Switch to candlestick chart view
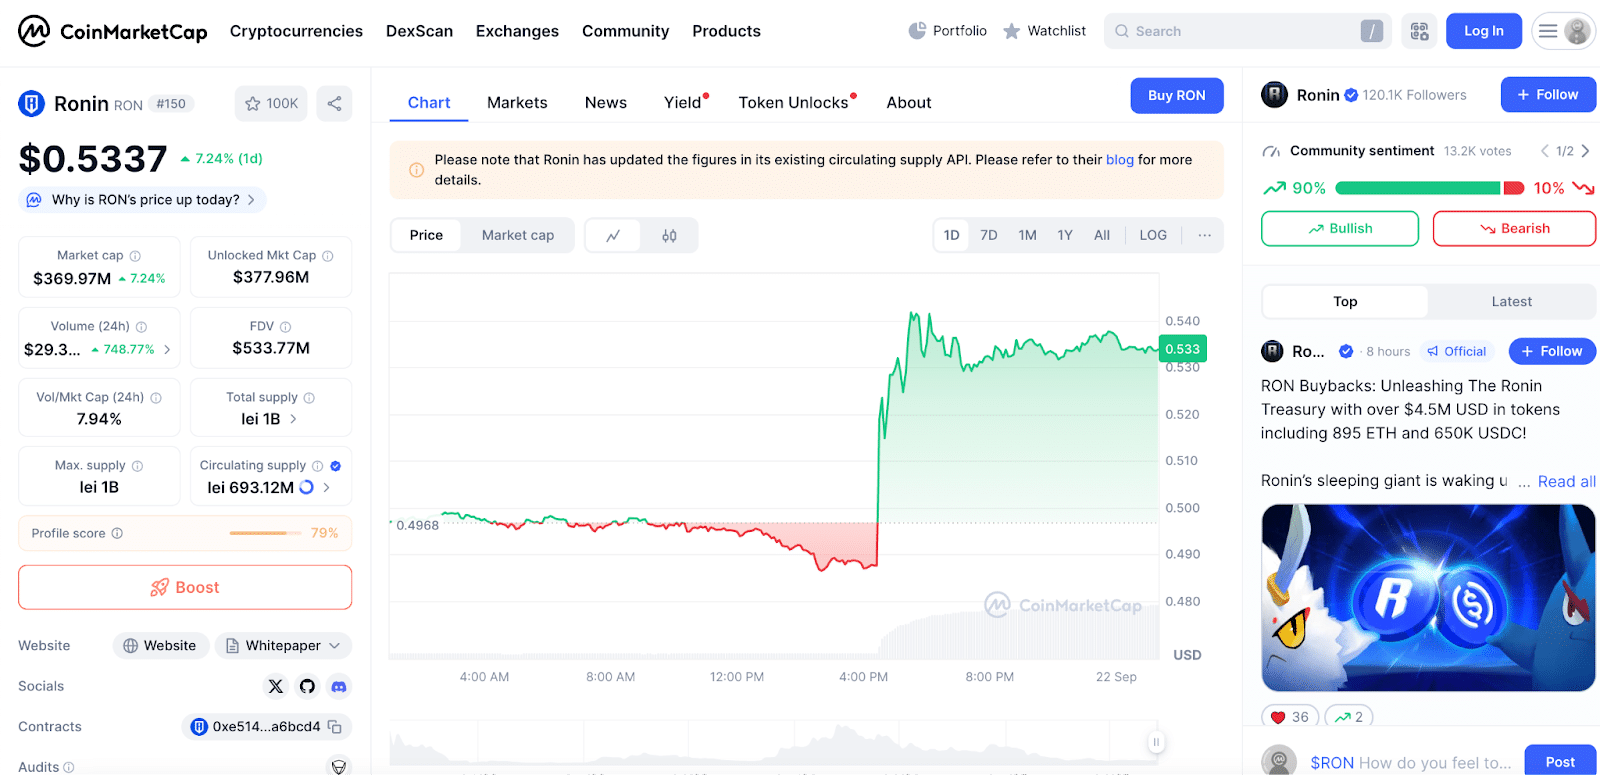The width and height of the screenshot is (1600, 775). [669, 235]
